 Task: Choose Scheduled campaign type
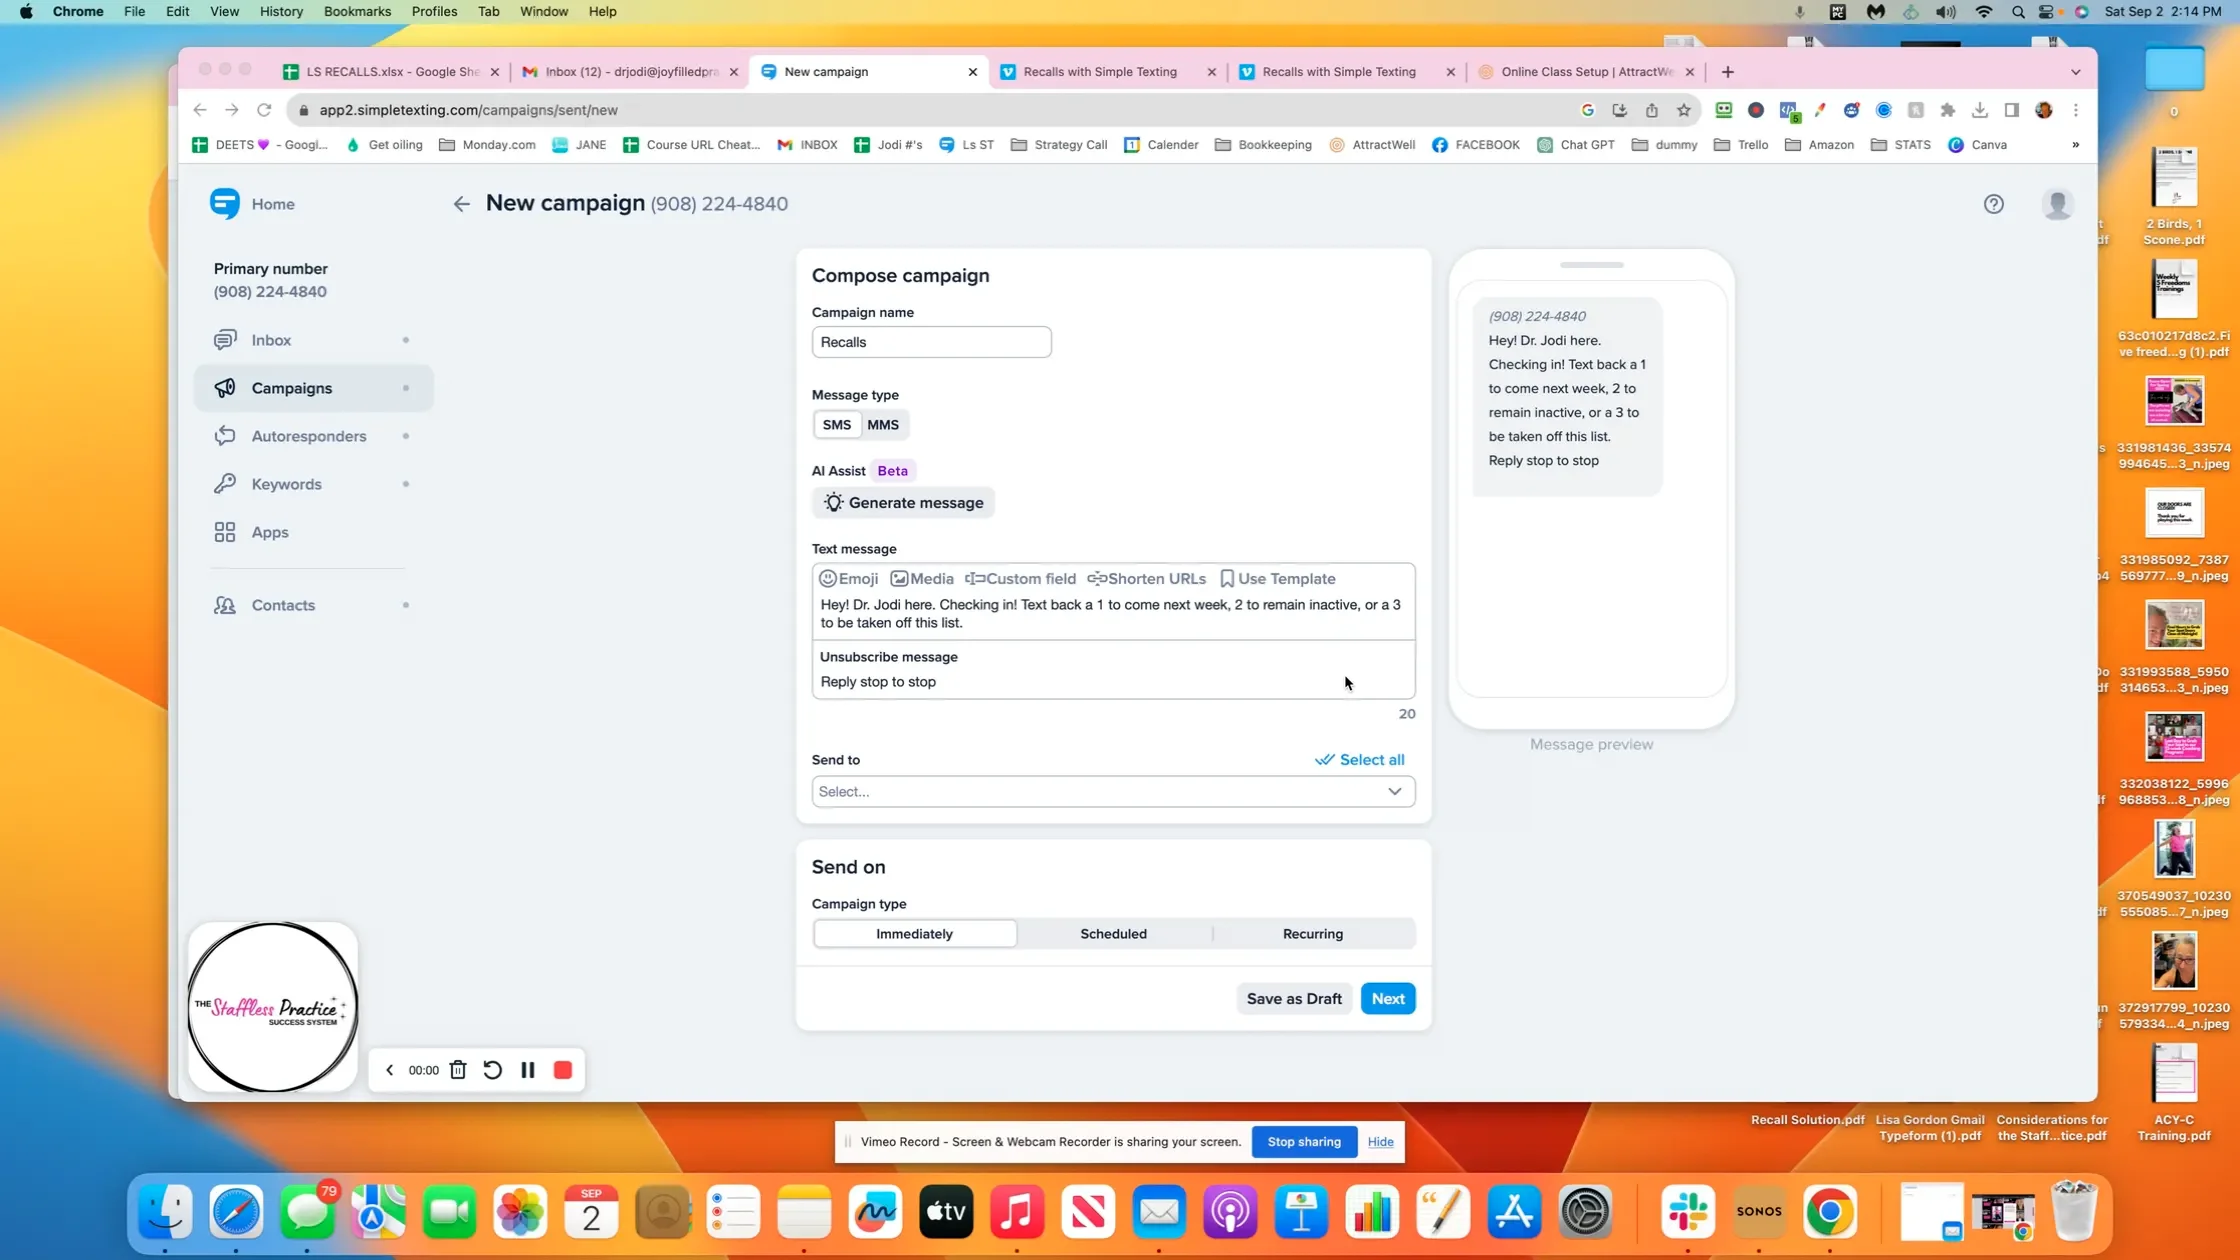click(1113, 934)
